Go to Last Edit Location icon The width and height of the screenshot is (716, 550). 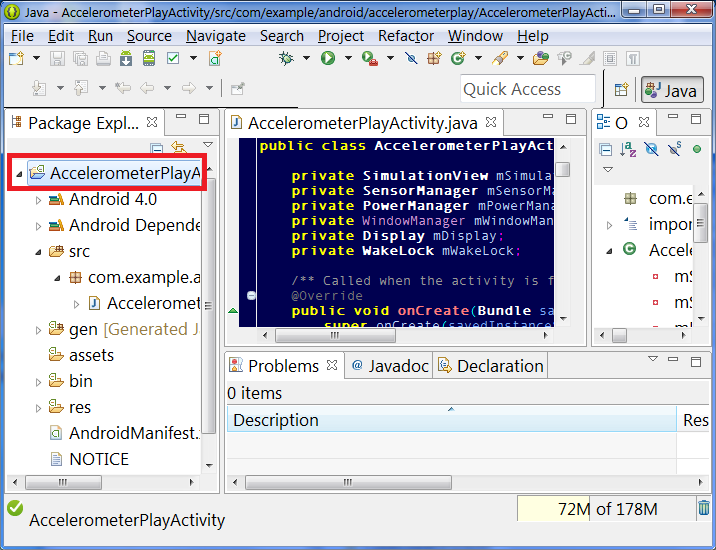[x=123, y=87]
